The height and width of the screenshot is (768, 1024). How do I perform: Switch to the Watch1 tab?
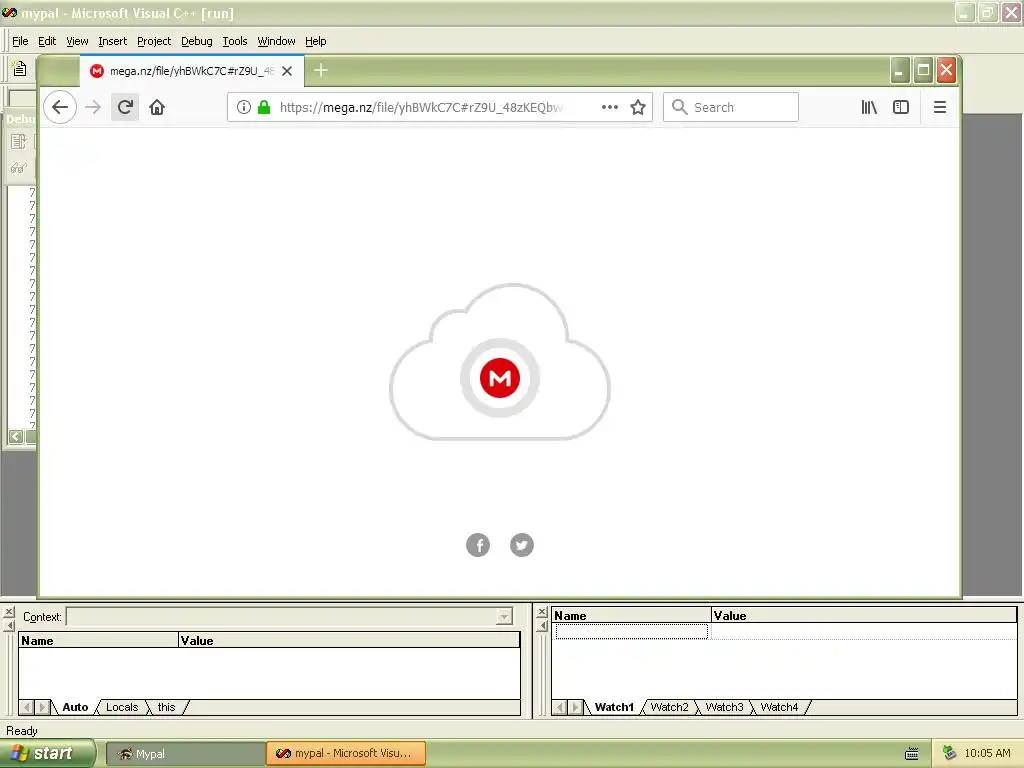(614, 707)
